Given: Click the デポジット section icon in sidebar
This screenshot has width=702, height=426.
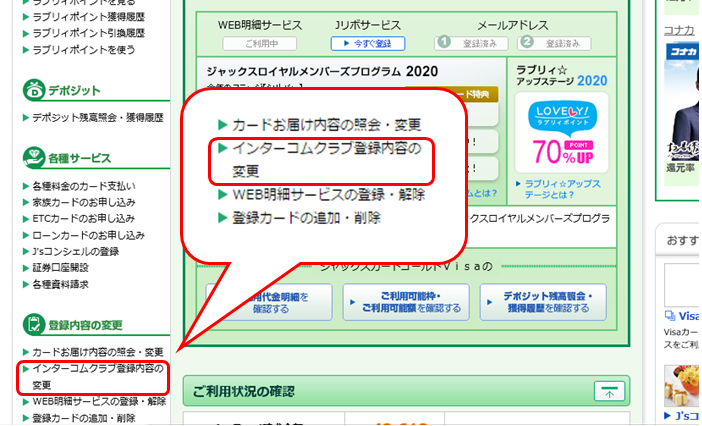Looking at the screenshot, I should point(34,89).
